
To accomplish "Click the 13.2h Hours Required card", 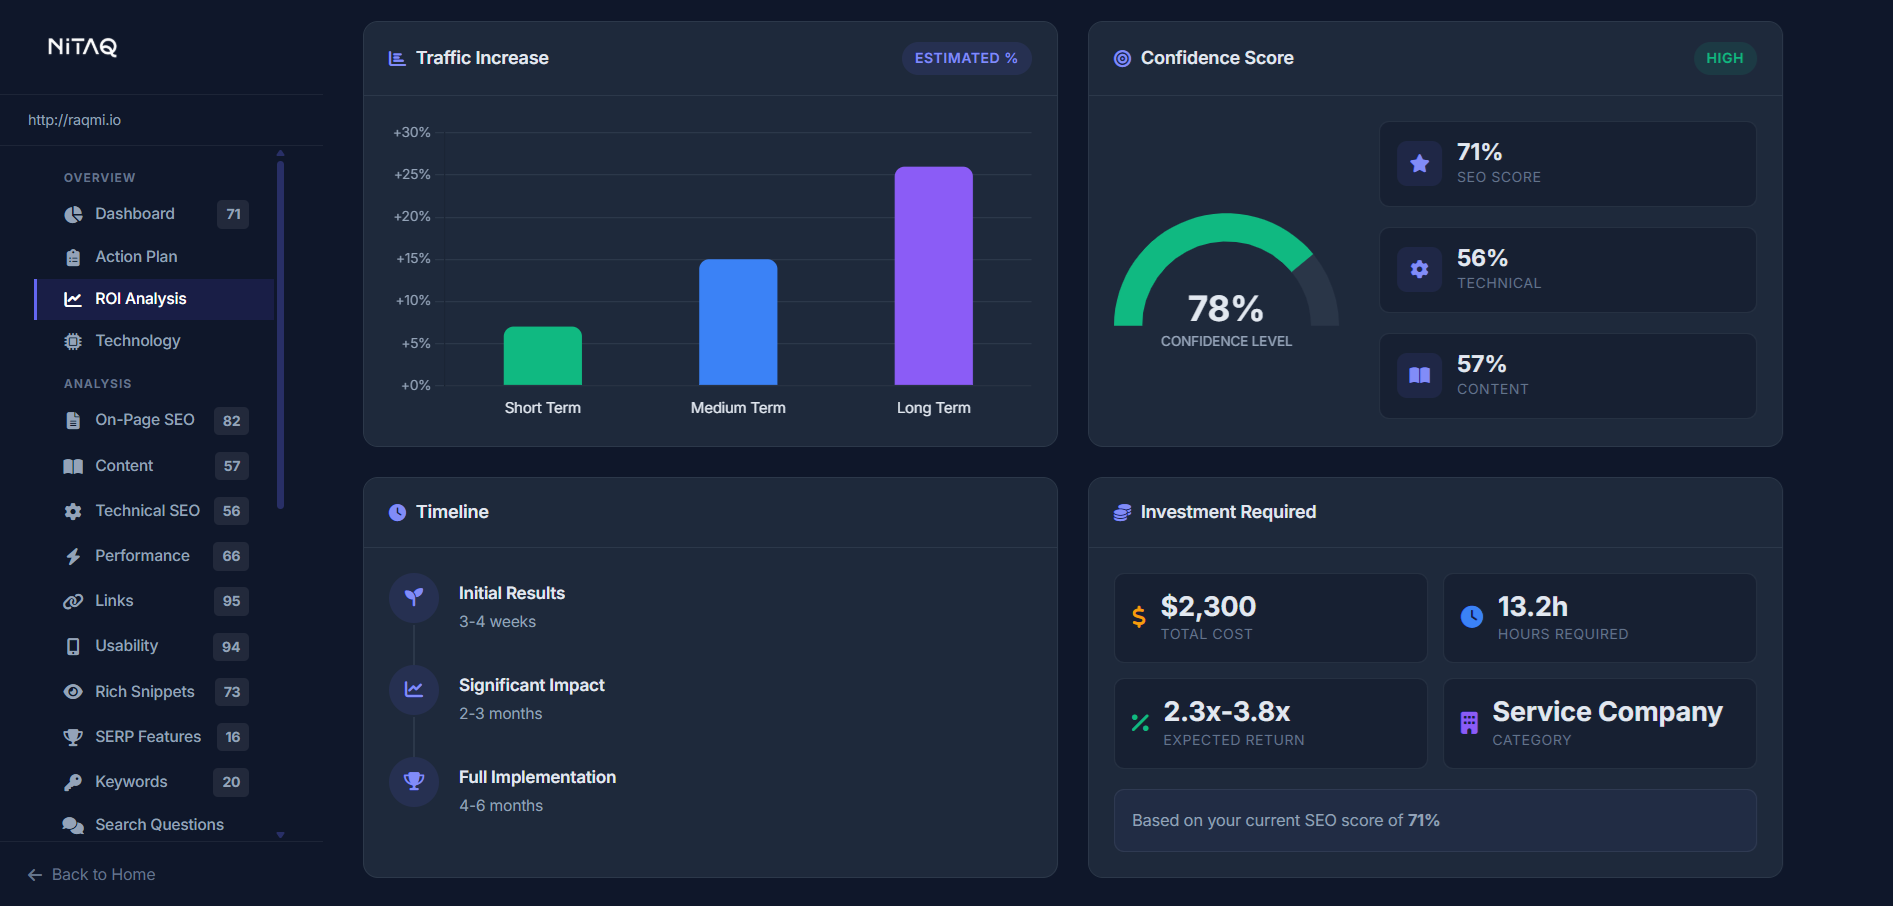I will pyautogui.click(x=1600, y=618).
